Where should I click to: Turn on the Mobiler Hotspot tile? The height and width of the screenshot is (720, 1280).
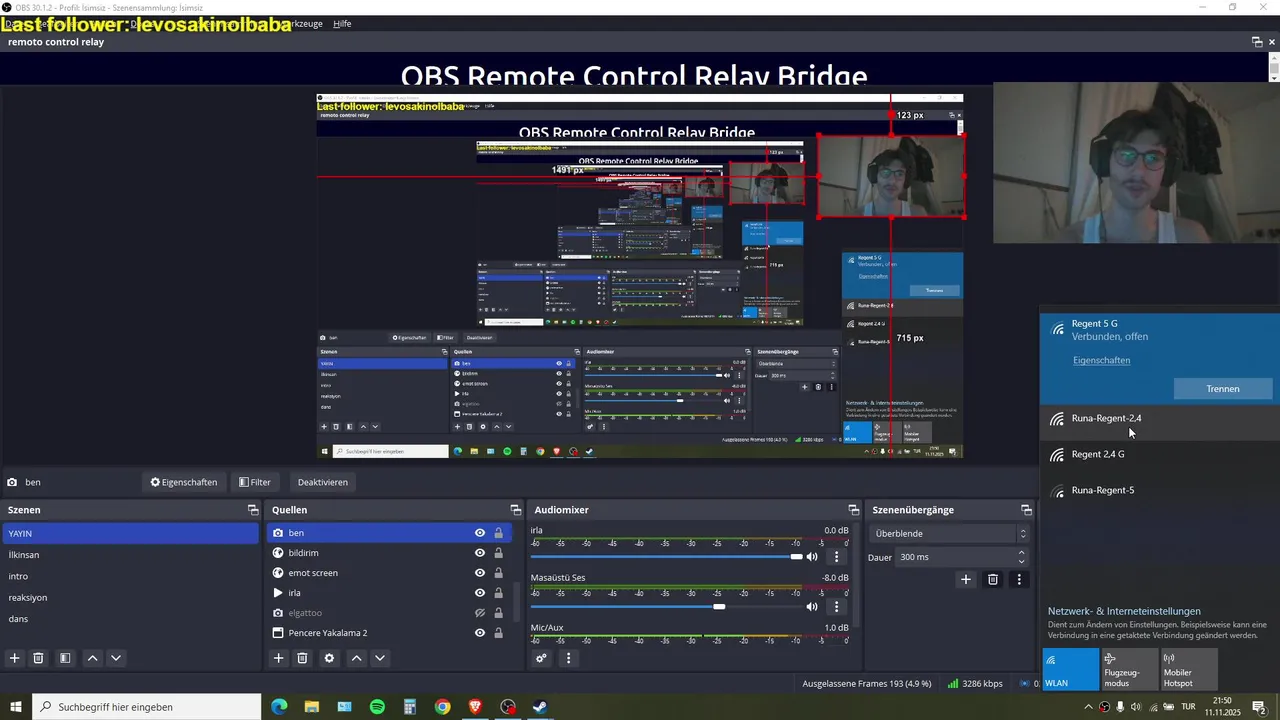pyautogui.click(x=1189, y=669)
